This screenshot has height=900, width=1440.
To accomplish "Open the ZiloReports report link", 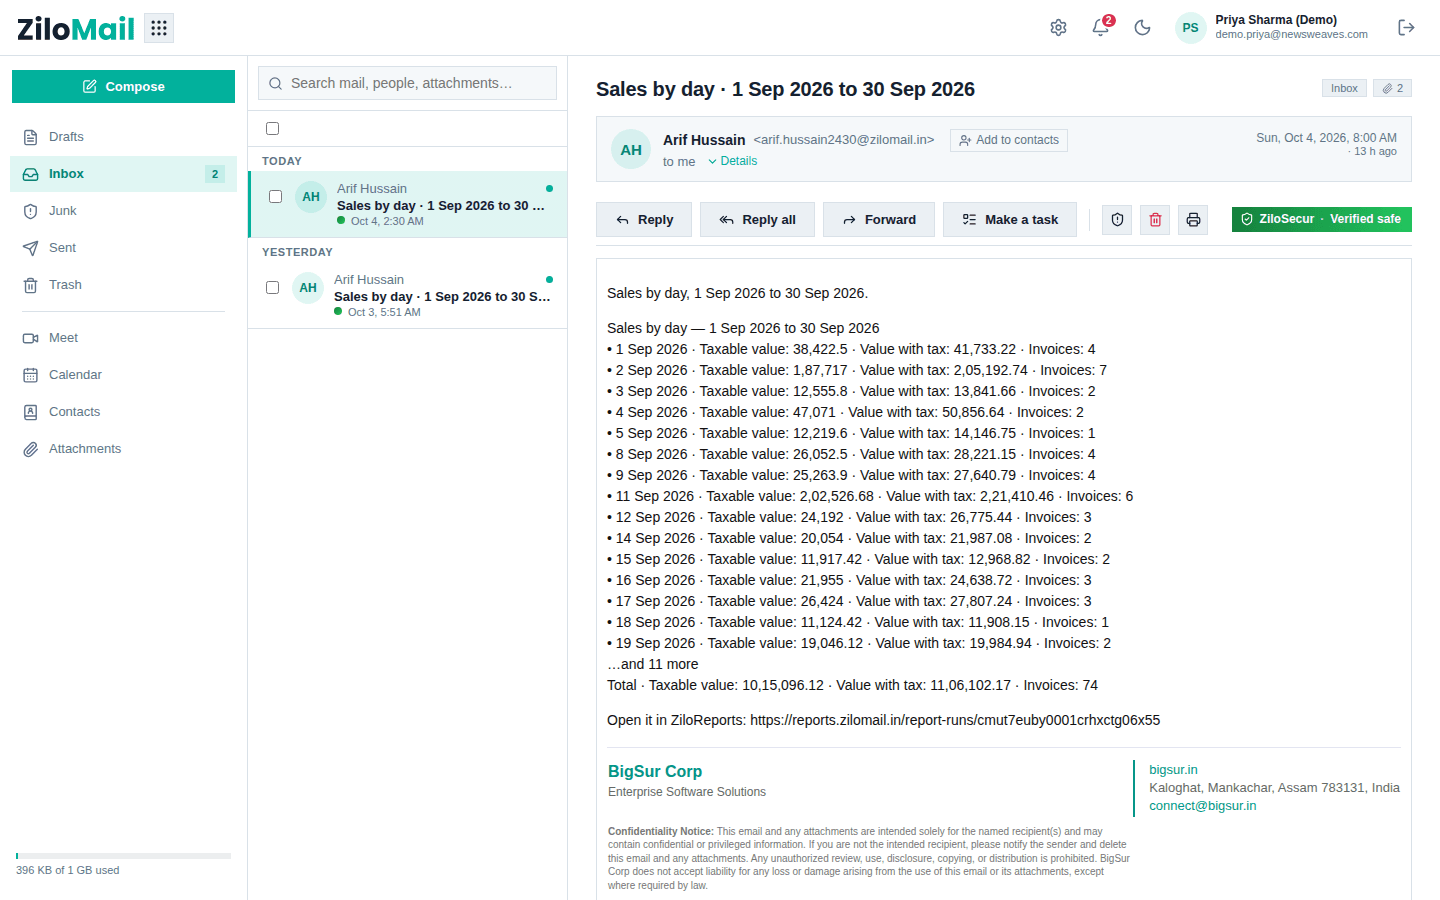I will coord(955,720).
